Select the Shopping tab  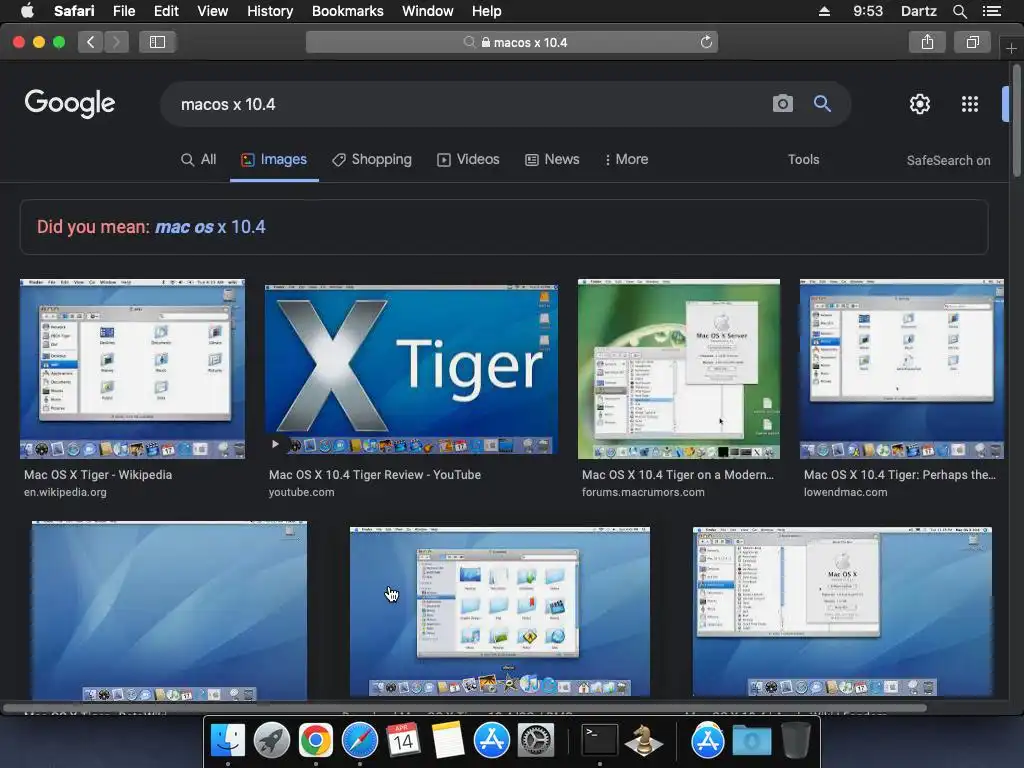(x=372, y=159)
